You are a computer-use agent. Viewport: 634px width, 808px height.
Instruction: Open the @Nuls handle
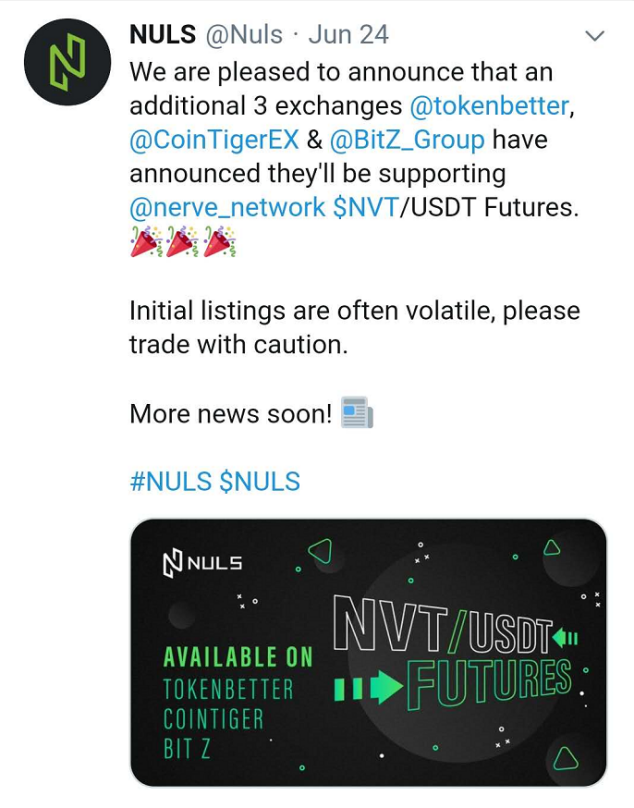(244, 35)
